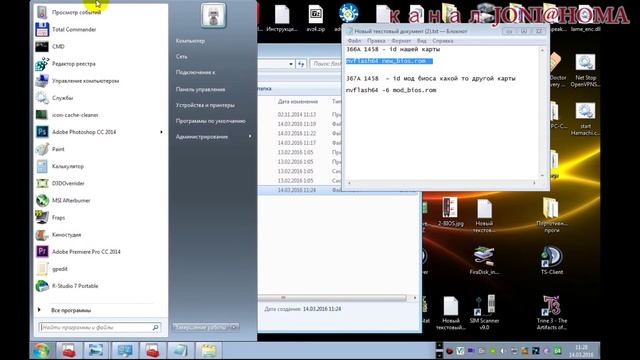Image resolution: width=640 pixels, height=360 pixels.
Task: Open Правка menu in Notepad
Action: pyautogui.click(x=376, y=41)
